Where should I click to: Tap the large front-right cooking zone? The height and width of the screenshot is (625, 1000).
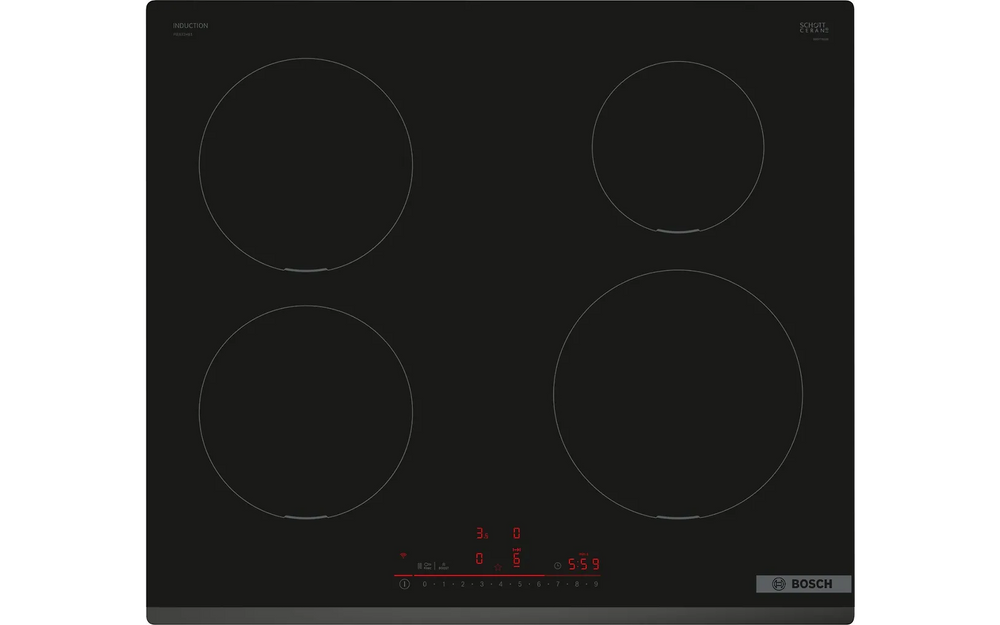(677, 394)
